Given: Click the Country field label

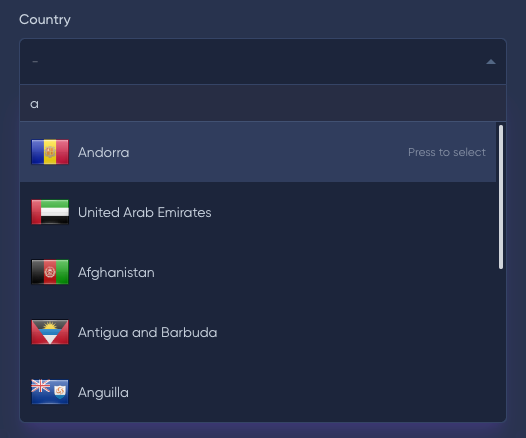Looking at the screenshot, I should 45,19.
